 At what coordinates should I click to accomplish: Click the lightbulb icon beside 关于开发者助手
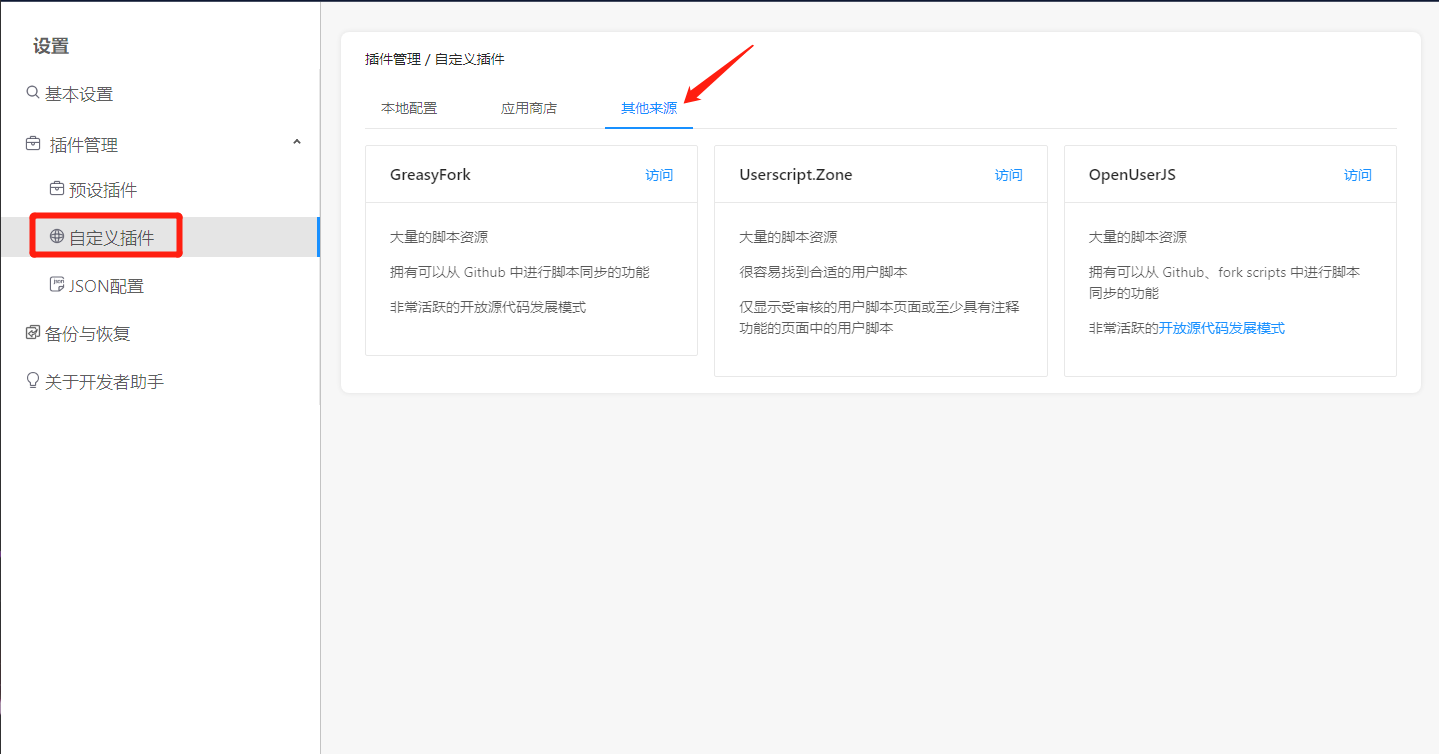[33, 381]
